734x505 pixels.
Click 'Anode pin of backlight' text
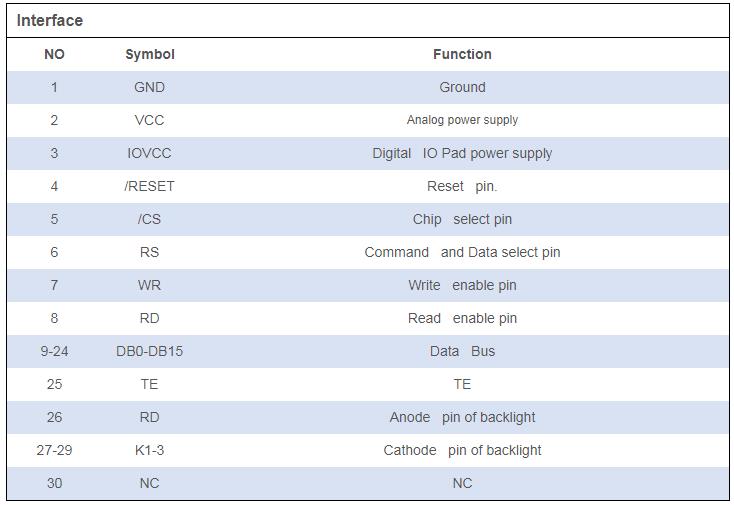(x=462, y=417)
